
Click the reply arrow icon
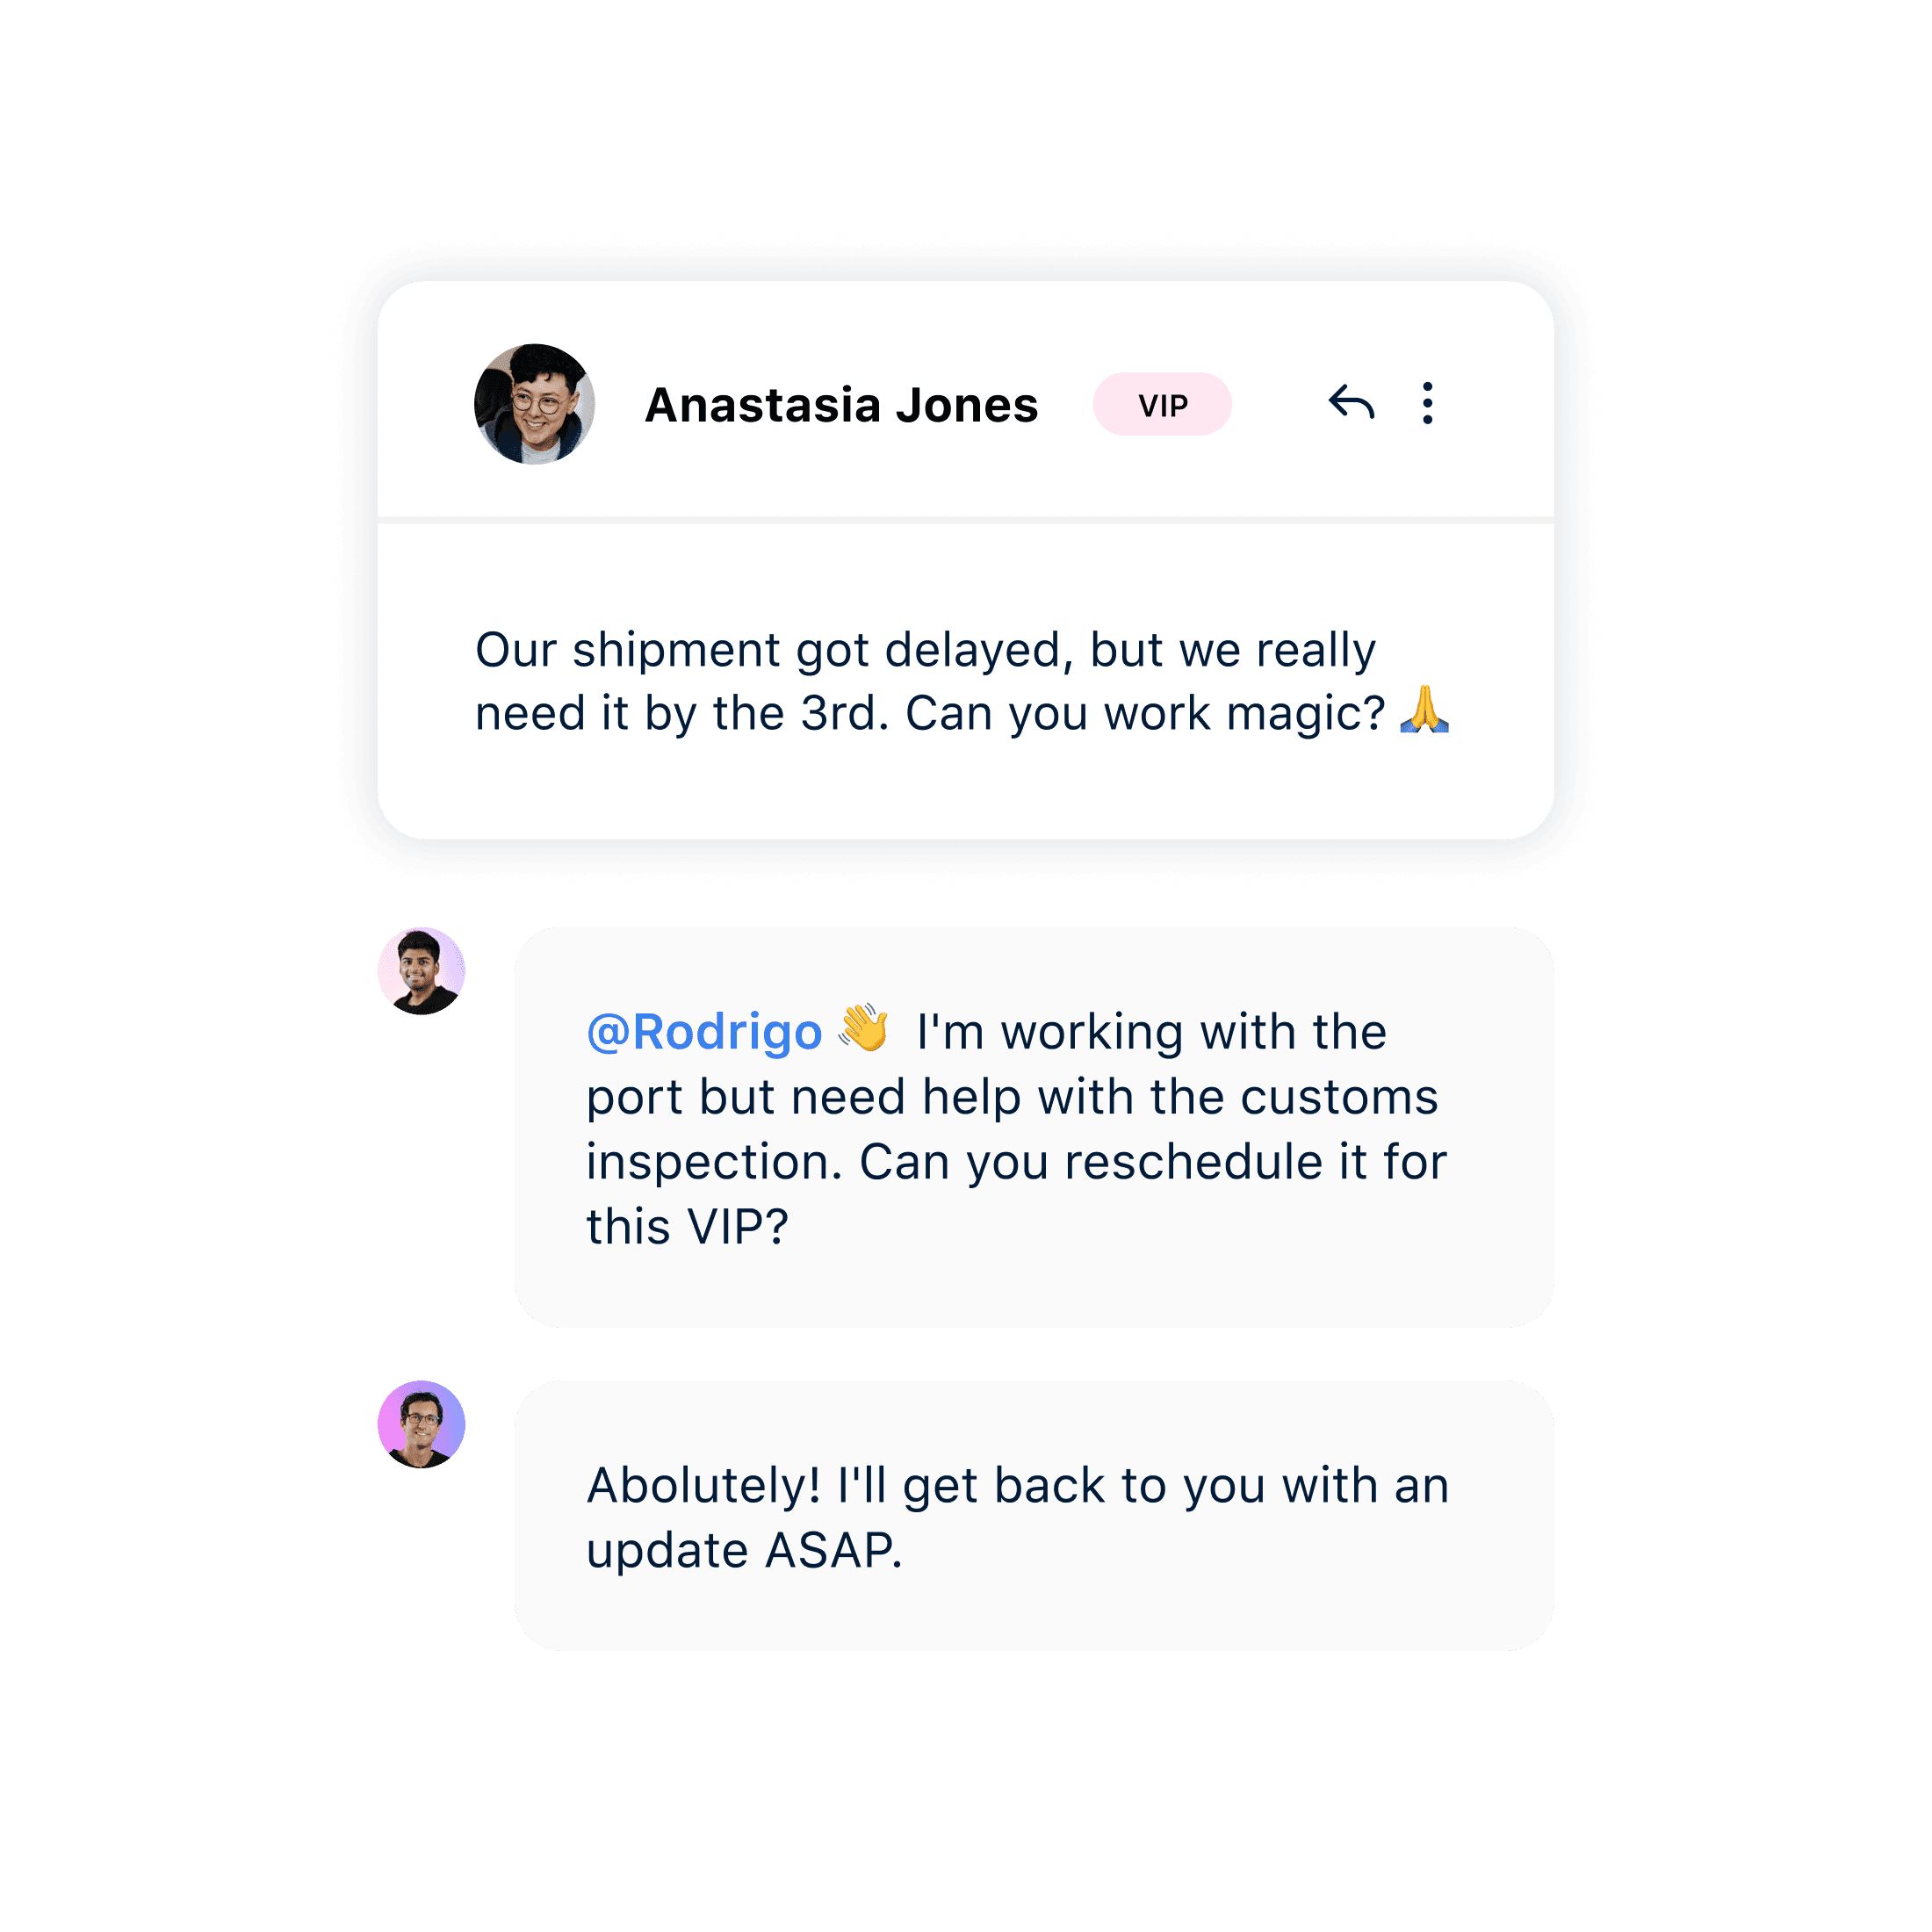tap(1351, 403)
